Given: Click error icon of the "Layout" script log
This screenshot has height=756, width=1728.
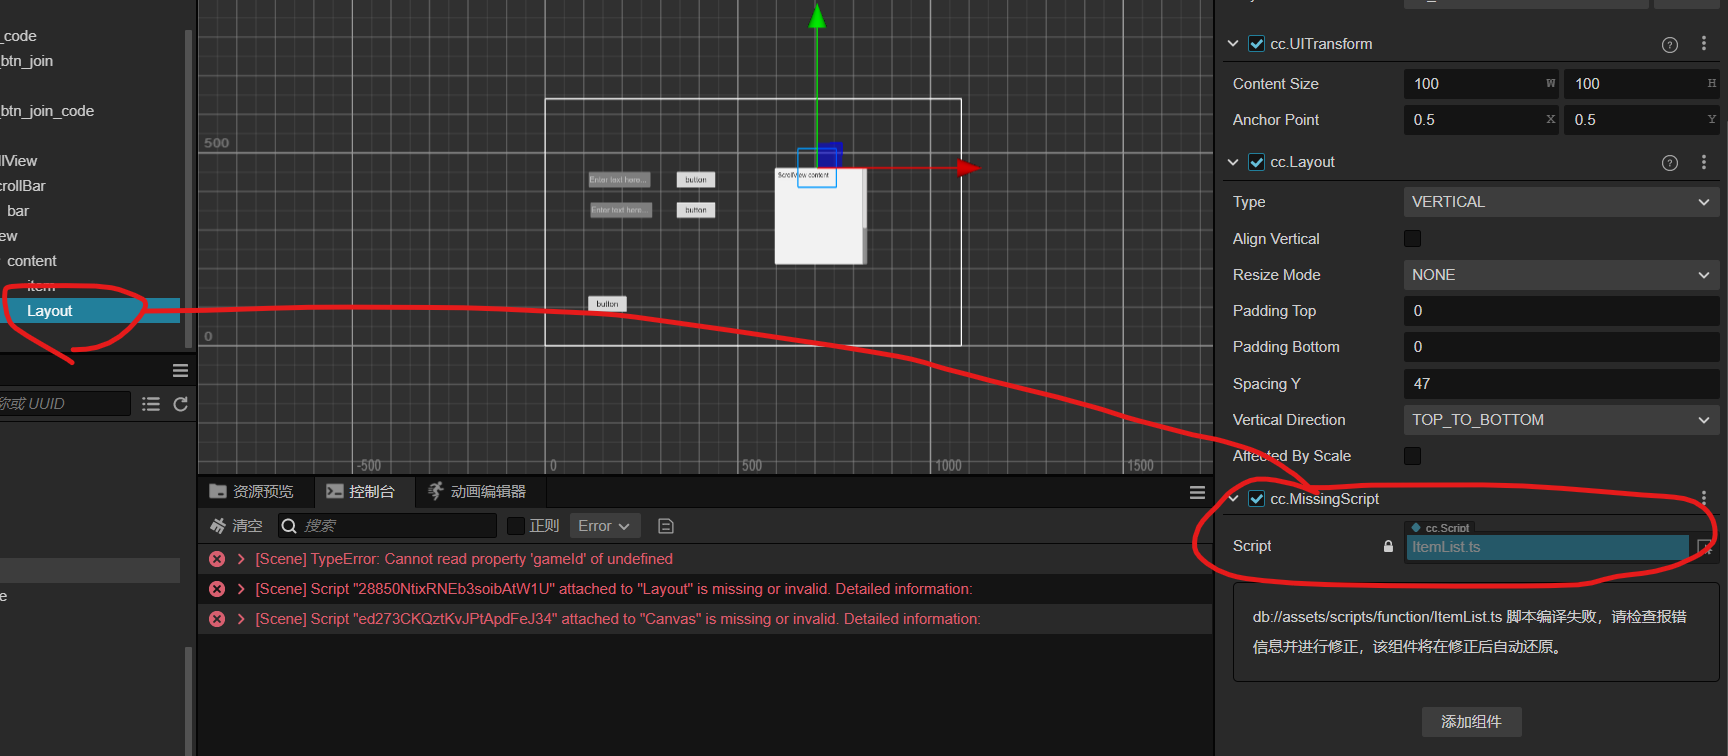Looking at the screenshot, I should click(x=217, y=589).
